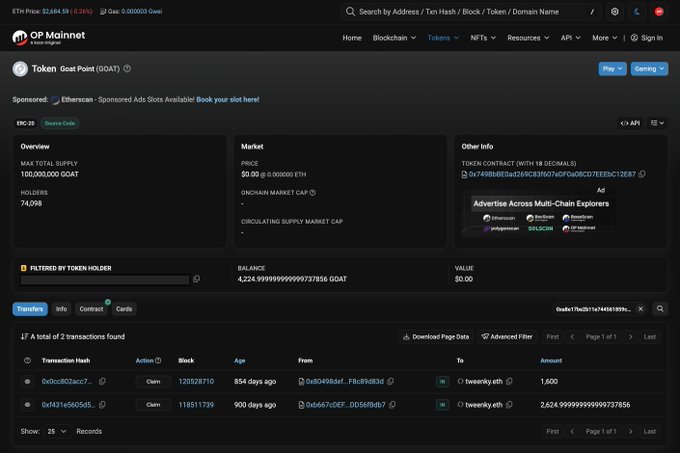Copy address 0x80498def...F8c89d83d
Screen dimensions: 680x453
click(390, 381)
